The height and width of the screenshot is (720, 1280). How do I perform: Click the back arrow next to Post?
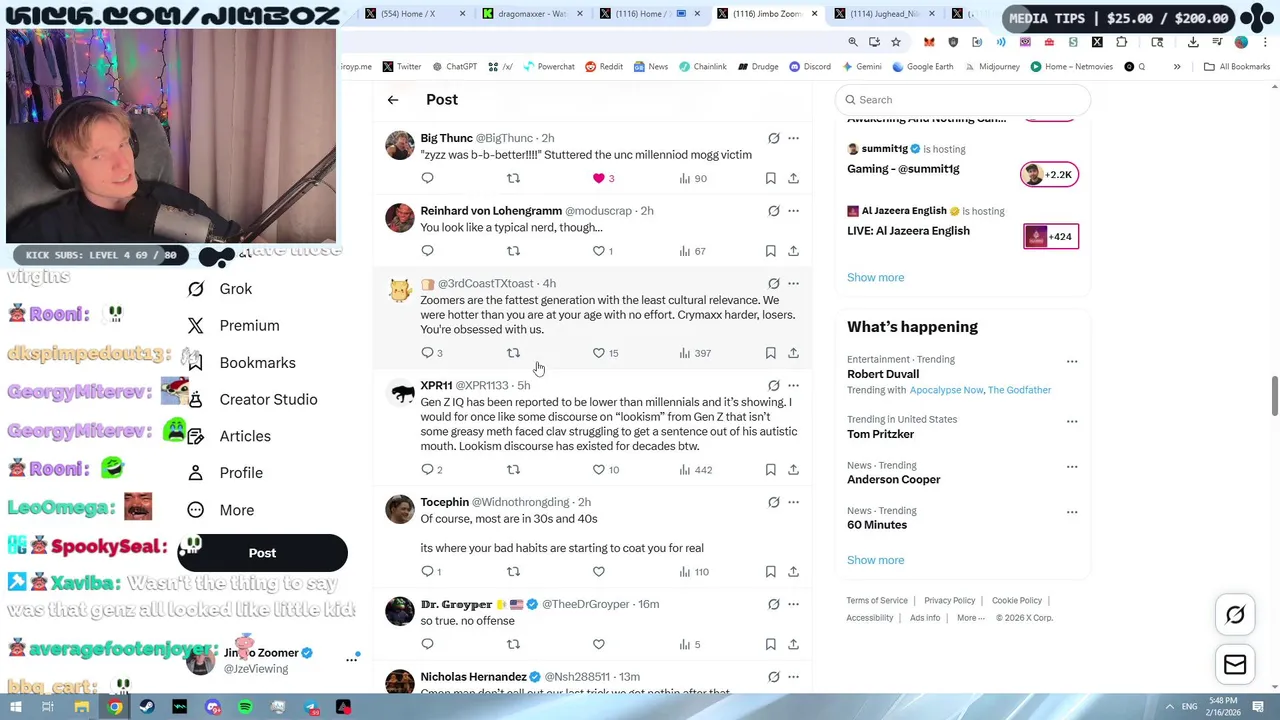click(393, 100)
